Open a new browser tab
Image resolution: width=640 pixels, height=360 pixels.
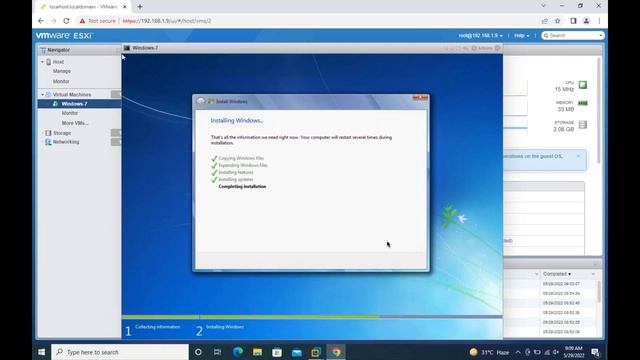click(x=140, y=7)
